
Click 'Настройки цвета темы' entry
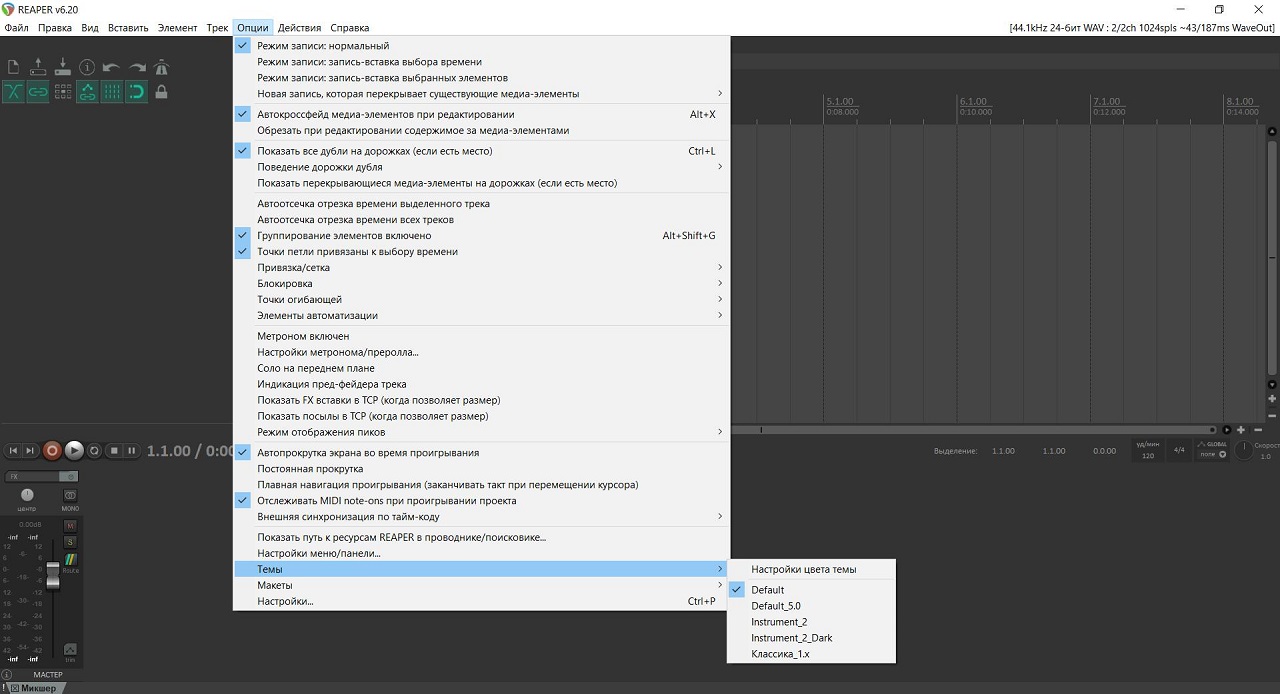[803, 569]
